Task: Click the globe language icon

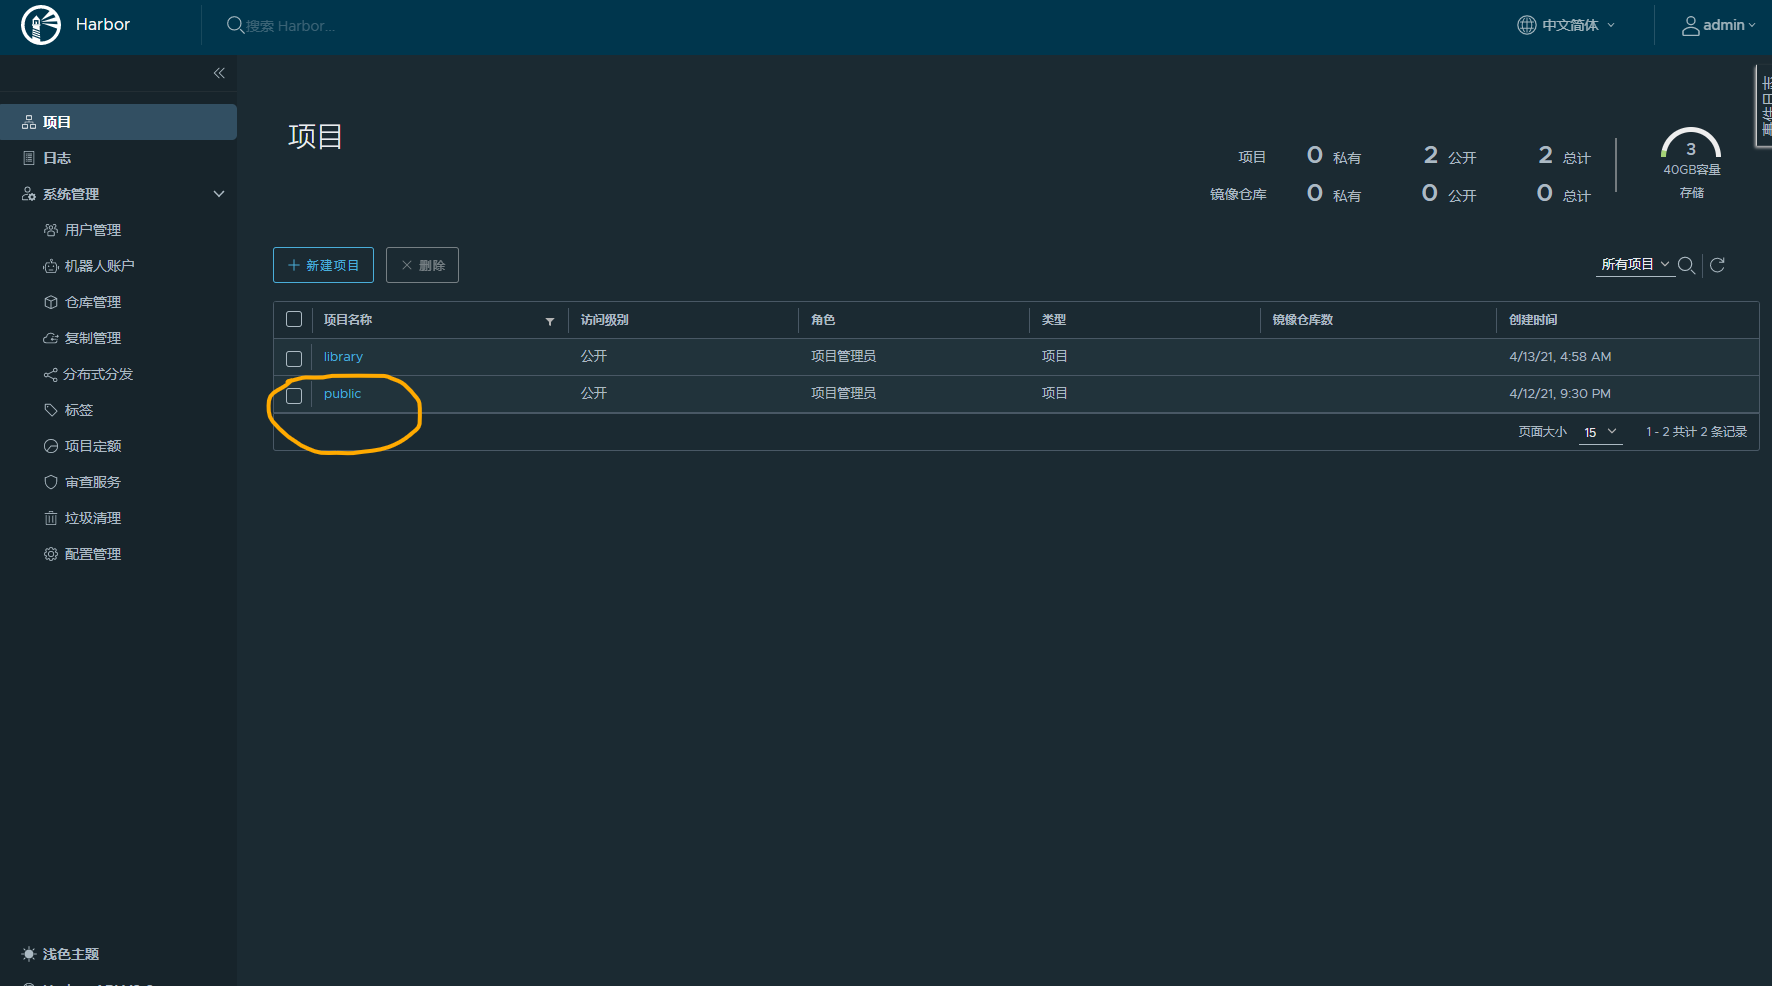Action: [1526, 25]
